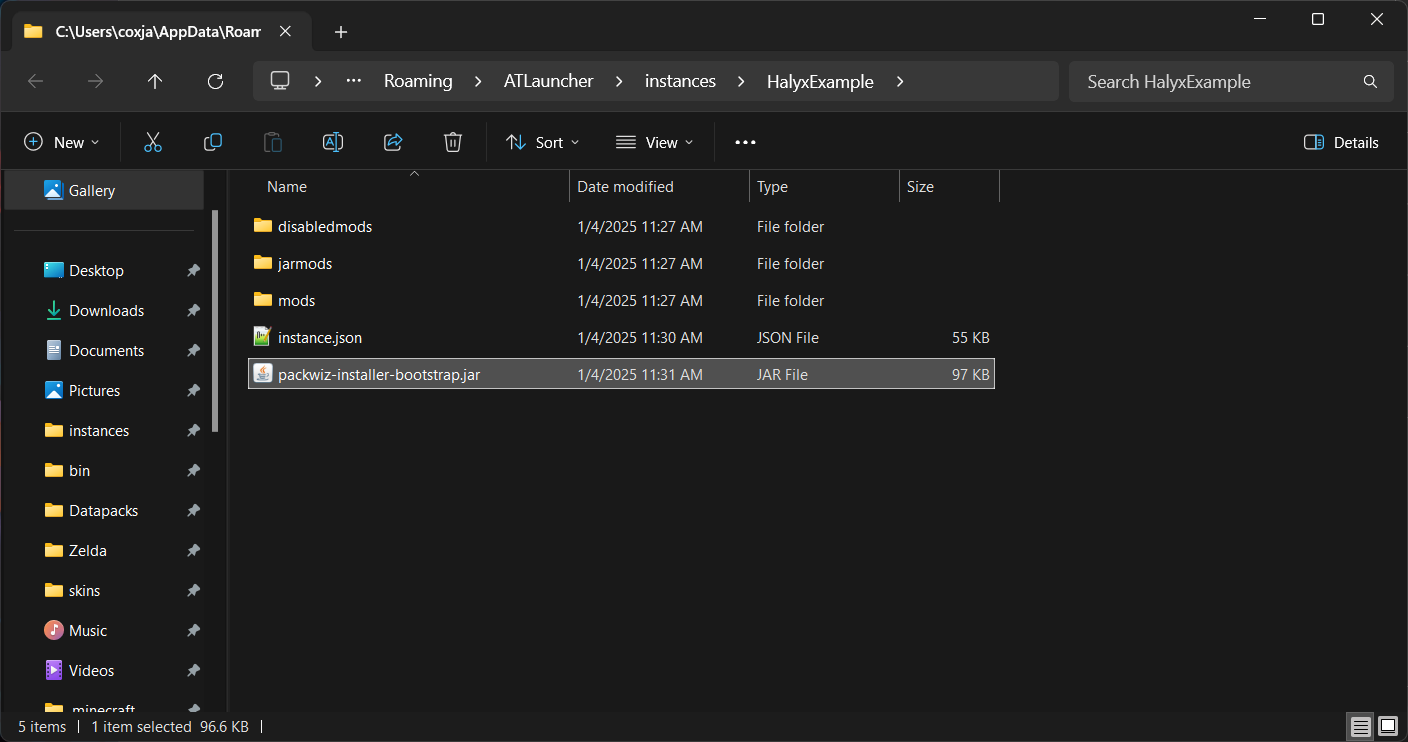Switch to details list view in status bar
Screen dimensions: 1408x742
(x=1360, y=726)
